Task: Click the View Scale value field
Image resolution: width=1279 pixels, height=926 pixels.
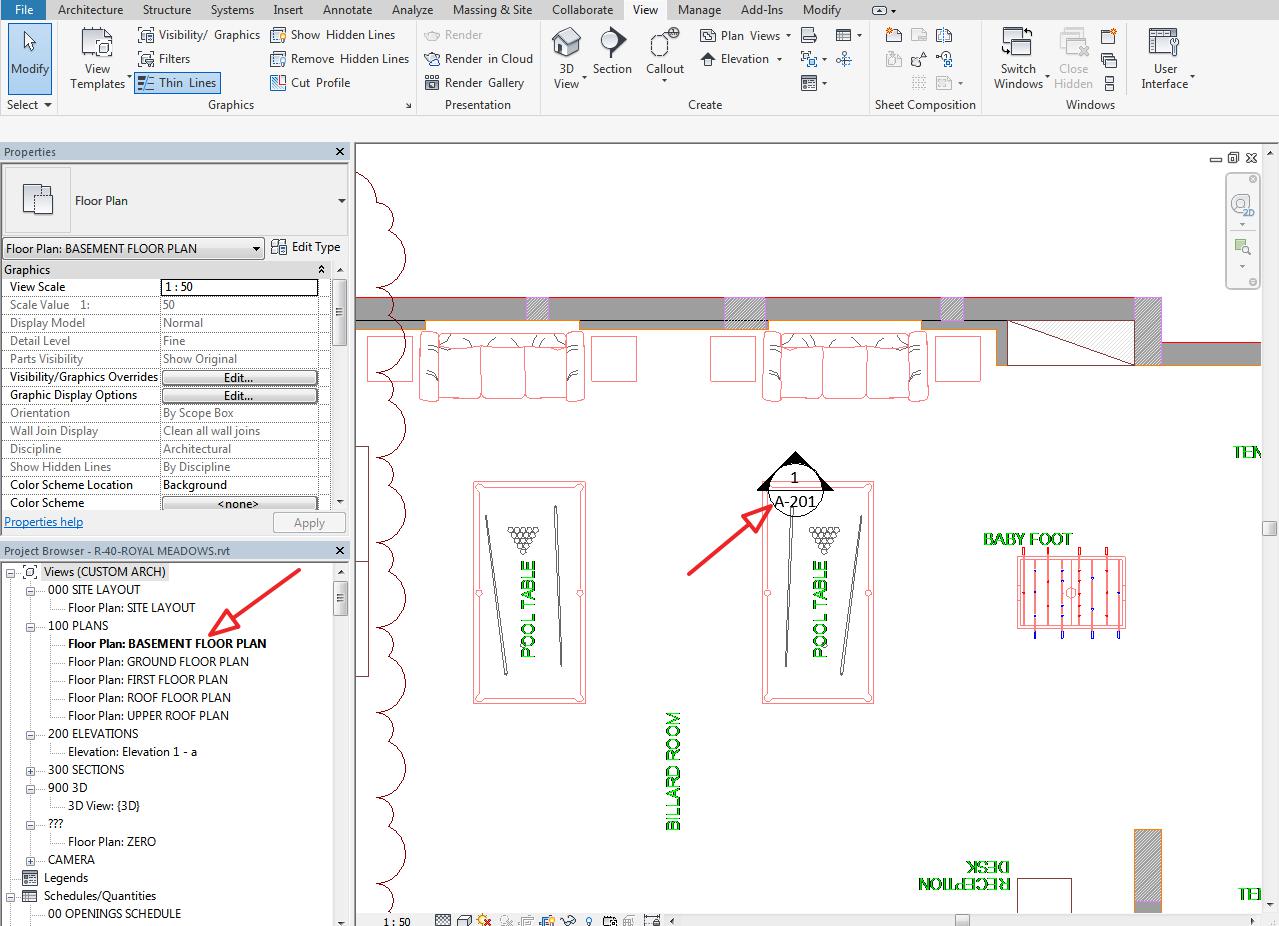Action: (239, 287)
